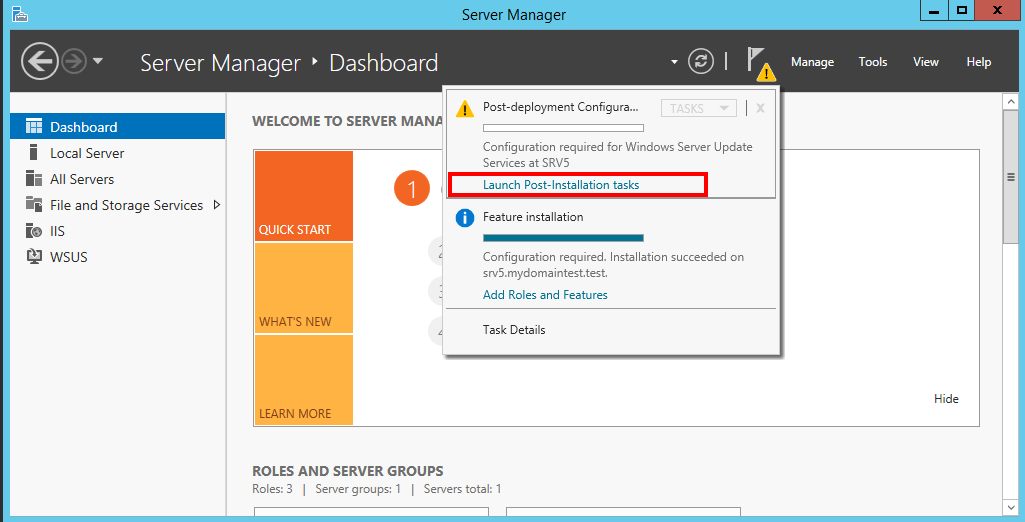Click the Server Manager title bar icon

coord(20,14)
